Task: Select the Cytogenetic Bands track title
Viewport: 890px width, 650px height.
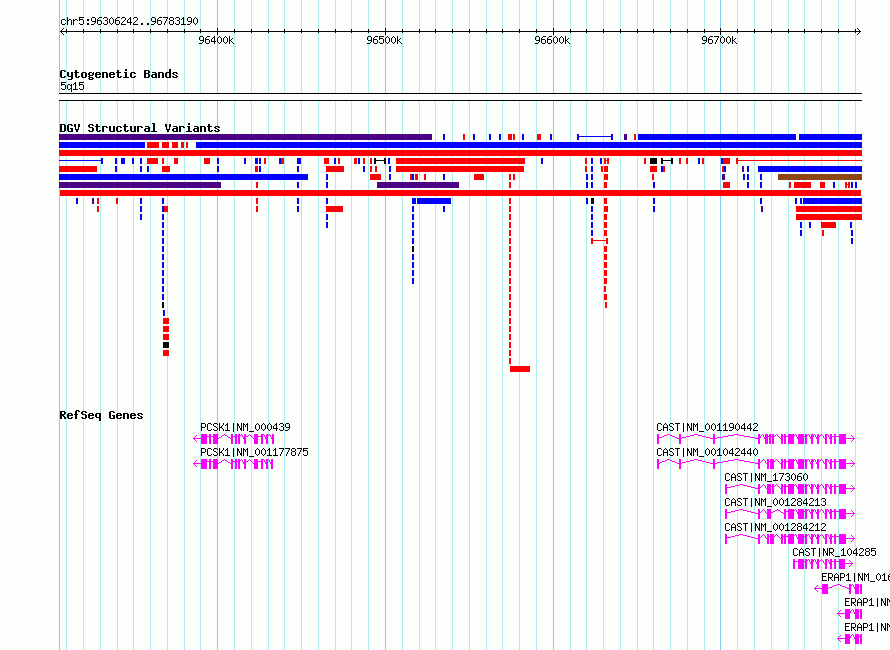Action: [119, 74]
